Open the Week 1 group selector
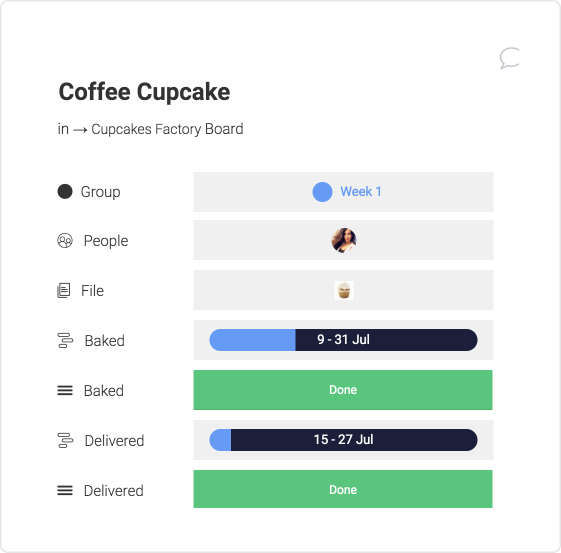This screenshot has width=561, height=553. pyautogui.click(x=343, y=192)
